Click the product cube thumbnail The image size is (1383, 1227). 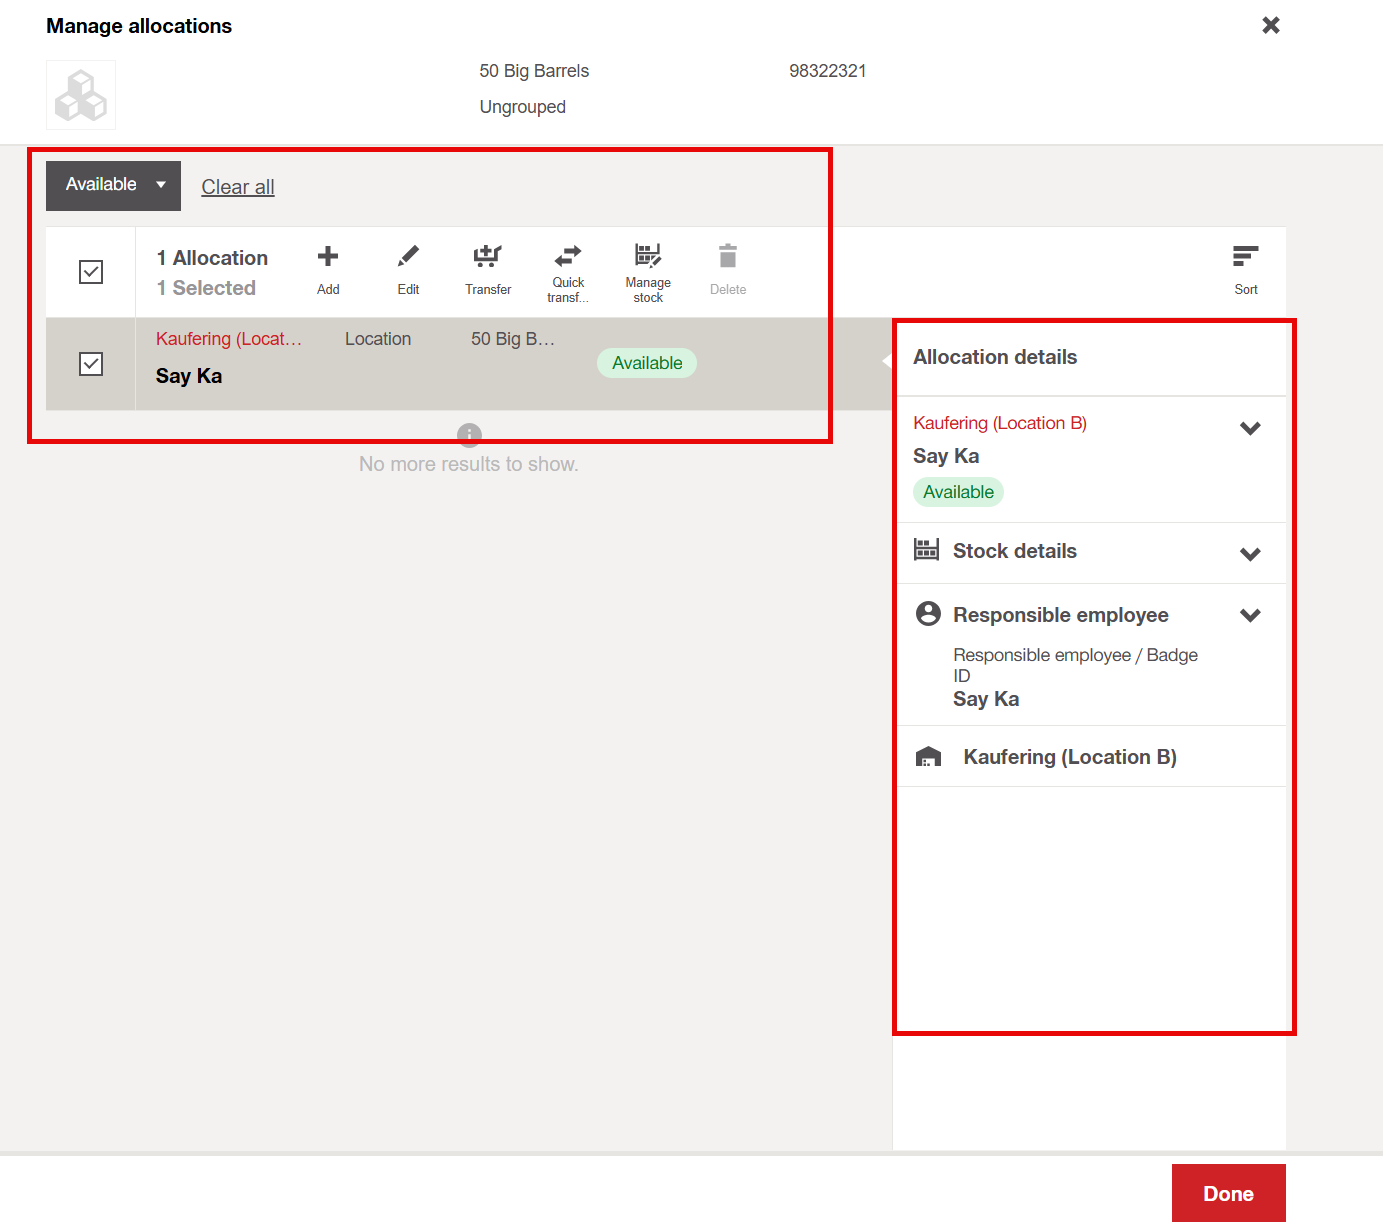point(80,94)
